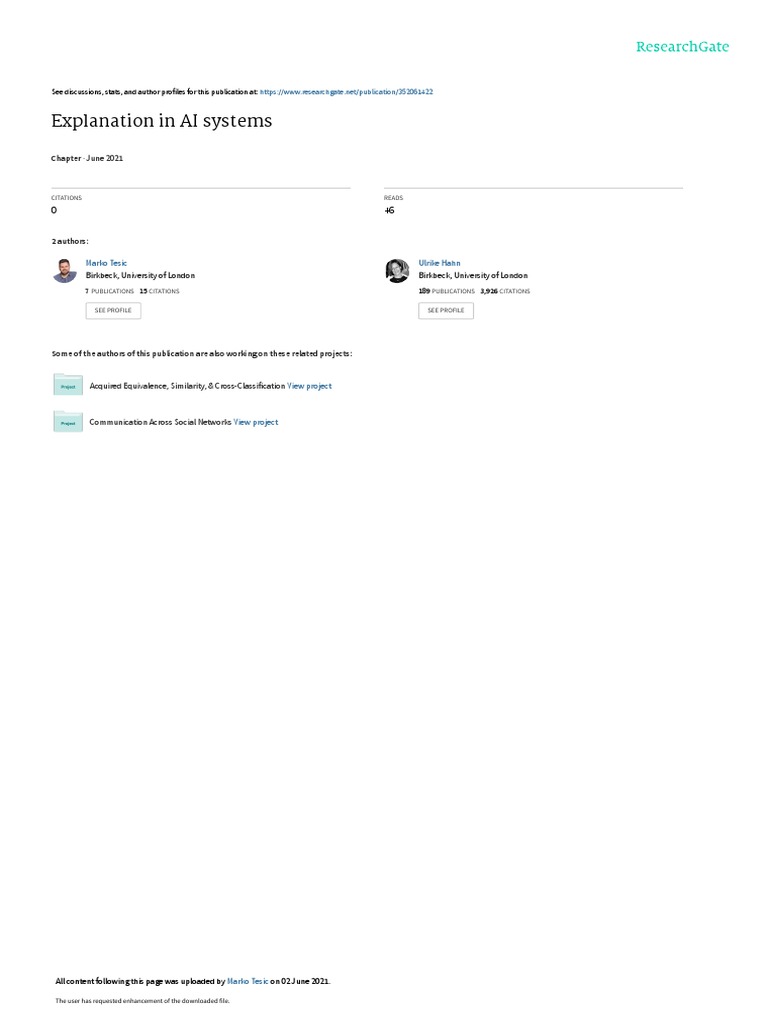
Task: Click Marko Tesic's 7 publications stat
Action: coord(109,291)
